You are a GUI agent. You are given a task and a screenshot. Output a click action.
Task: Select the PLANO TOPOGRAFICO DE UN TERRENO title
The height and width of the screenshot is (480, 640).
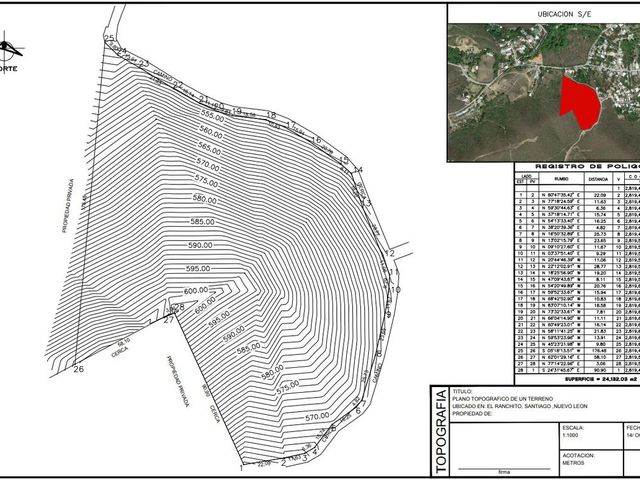(503, 398)
